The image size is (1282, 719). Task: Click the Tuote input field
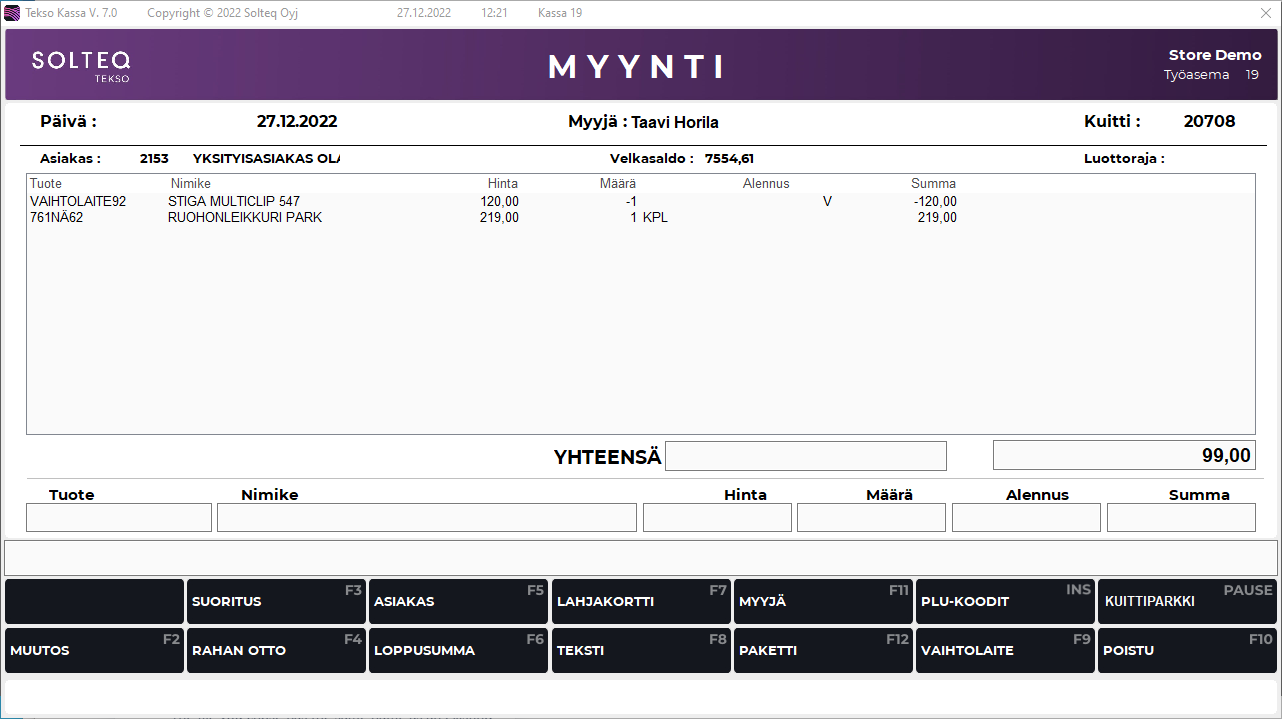(119, 517)
